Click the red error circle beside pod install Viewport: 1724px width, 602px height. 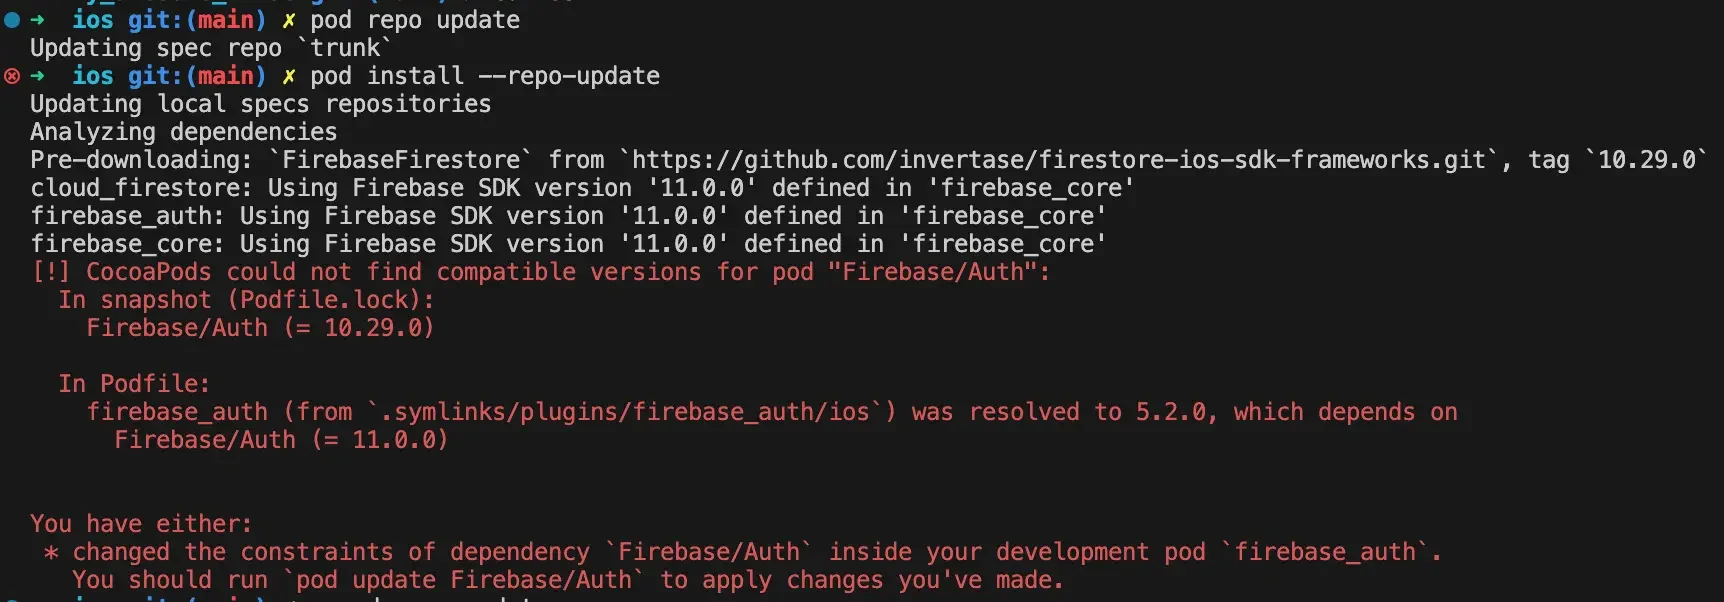point(12,76)
